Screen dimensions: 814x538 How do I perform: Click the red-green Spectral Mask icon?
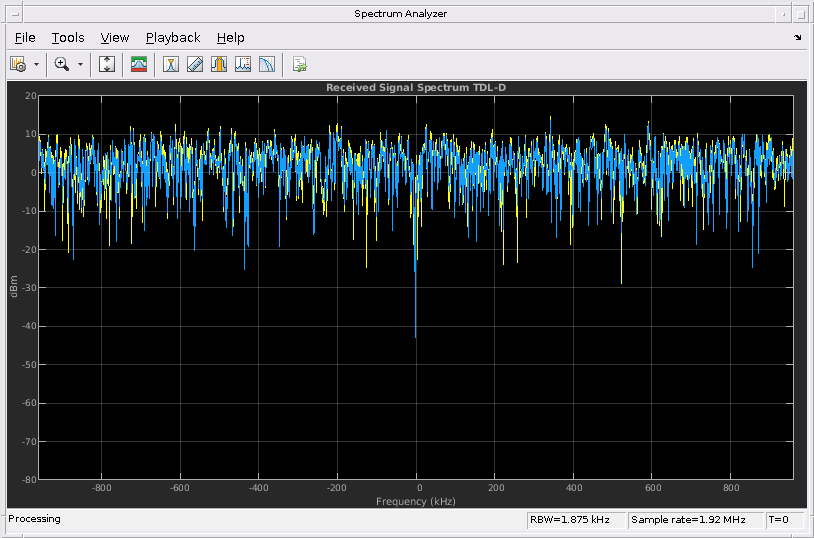[139, 64]
